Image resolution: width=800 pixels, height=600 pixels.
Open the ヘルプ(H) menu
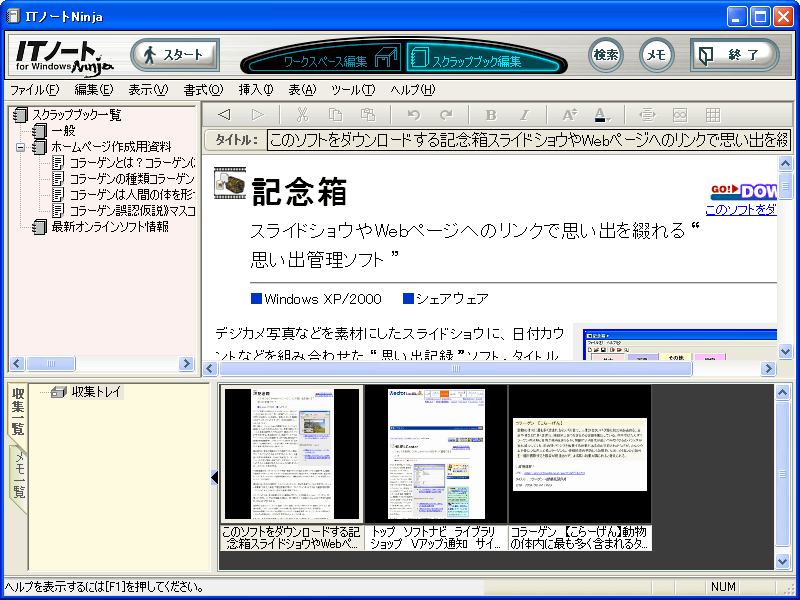[412, 90]
